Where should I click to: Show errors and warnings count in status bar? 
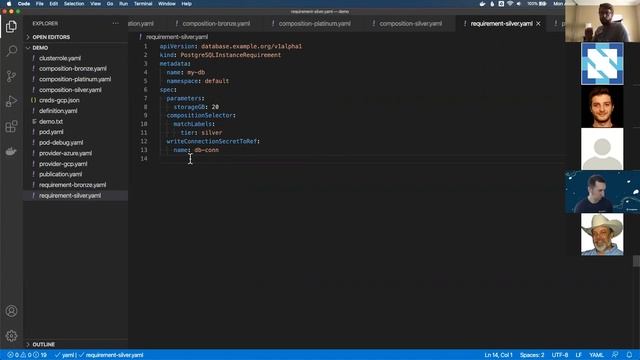(27, 355)
